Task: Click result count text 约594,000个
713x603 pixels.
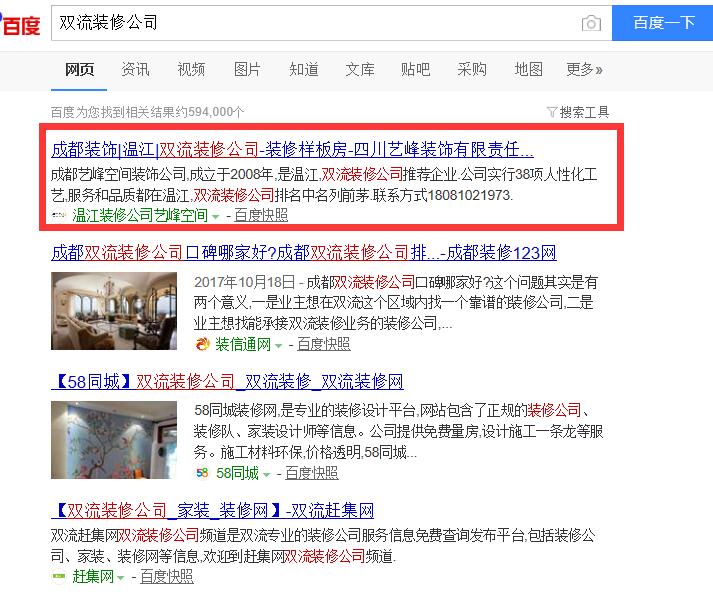Action: coord(210,112)
